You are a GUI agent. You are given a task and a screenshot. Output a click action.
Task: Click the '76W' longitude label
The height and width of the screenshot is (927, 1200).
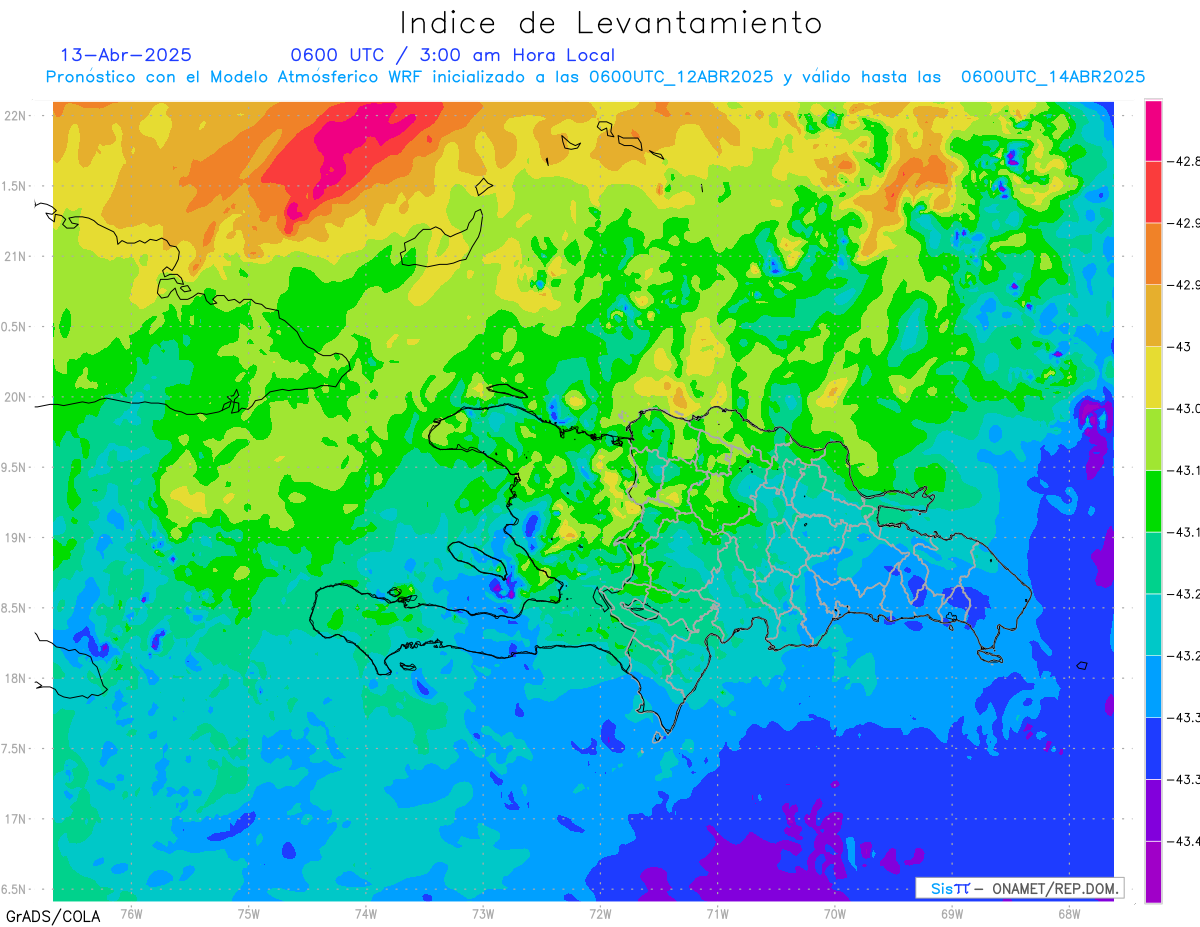coord(131,913)
